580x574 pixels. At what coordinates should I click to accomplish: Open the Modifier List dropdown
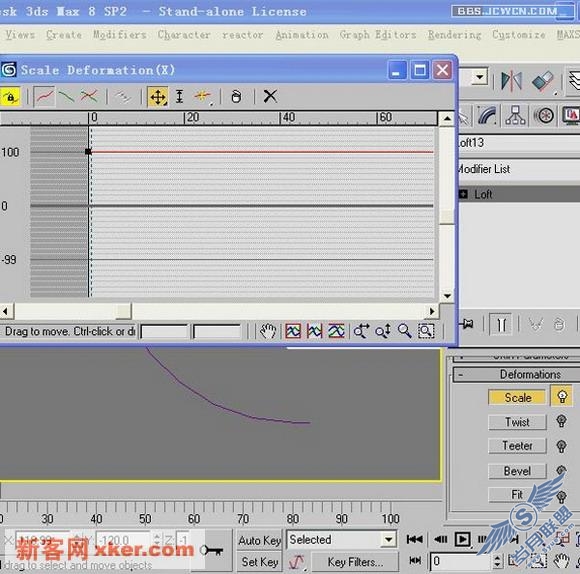519,169
